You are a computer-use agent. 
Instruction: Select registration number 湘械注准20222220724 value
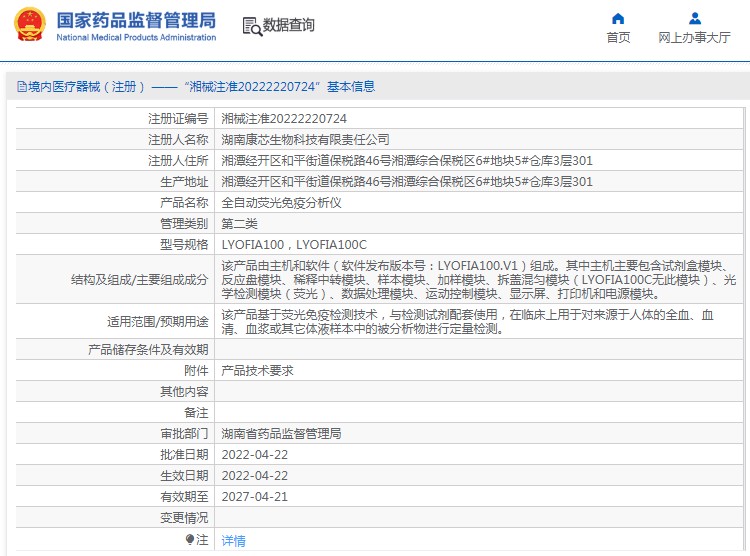(284, 119)
